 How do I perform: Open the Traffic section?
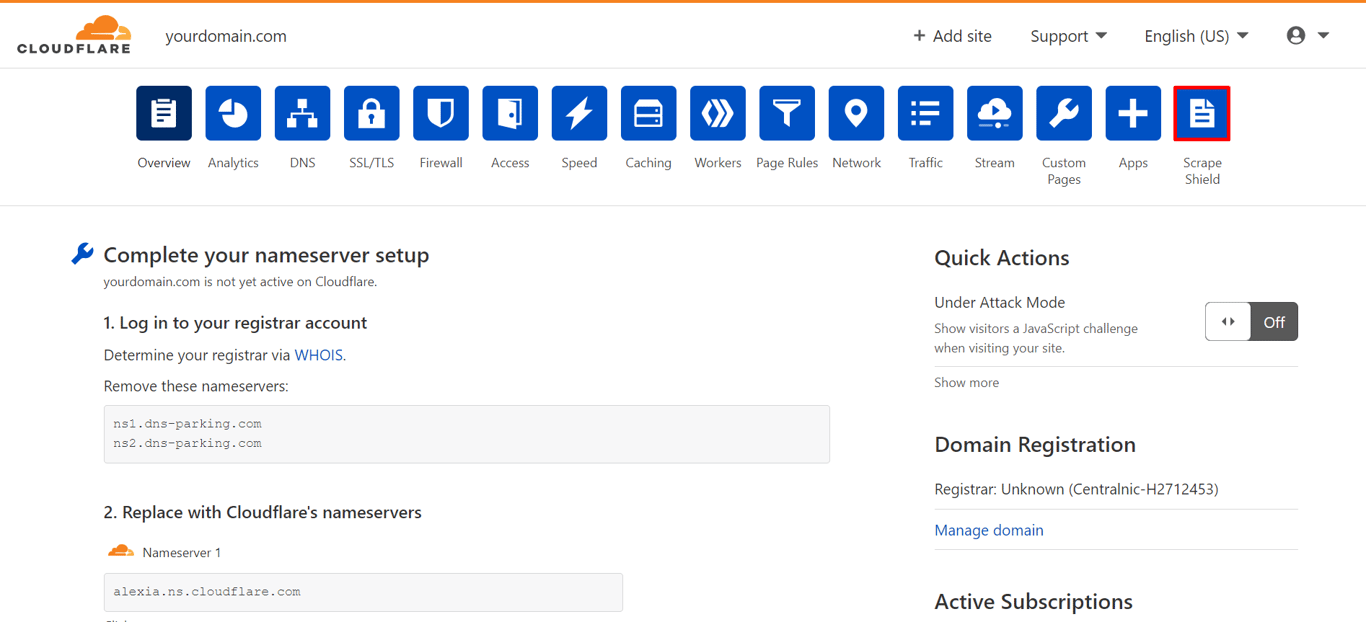coord(925,113)
